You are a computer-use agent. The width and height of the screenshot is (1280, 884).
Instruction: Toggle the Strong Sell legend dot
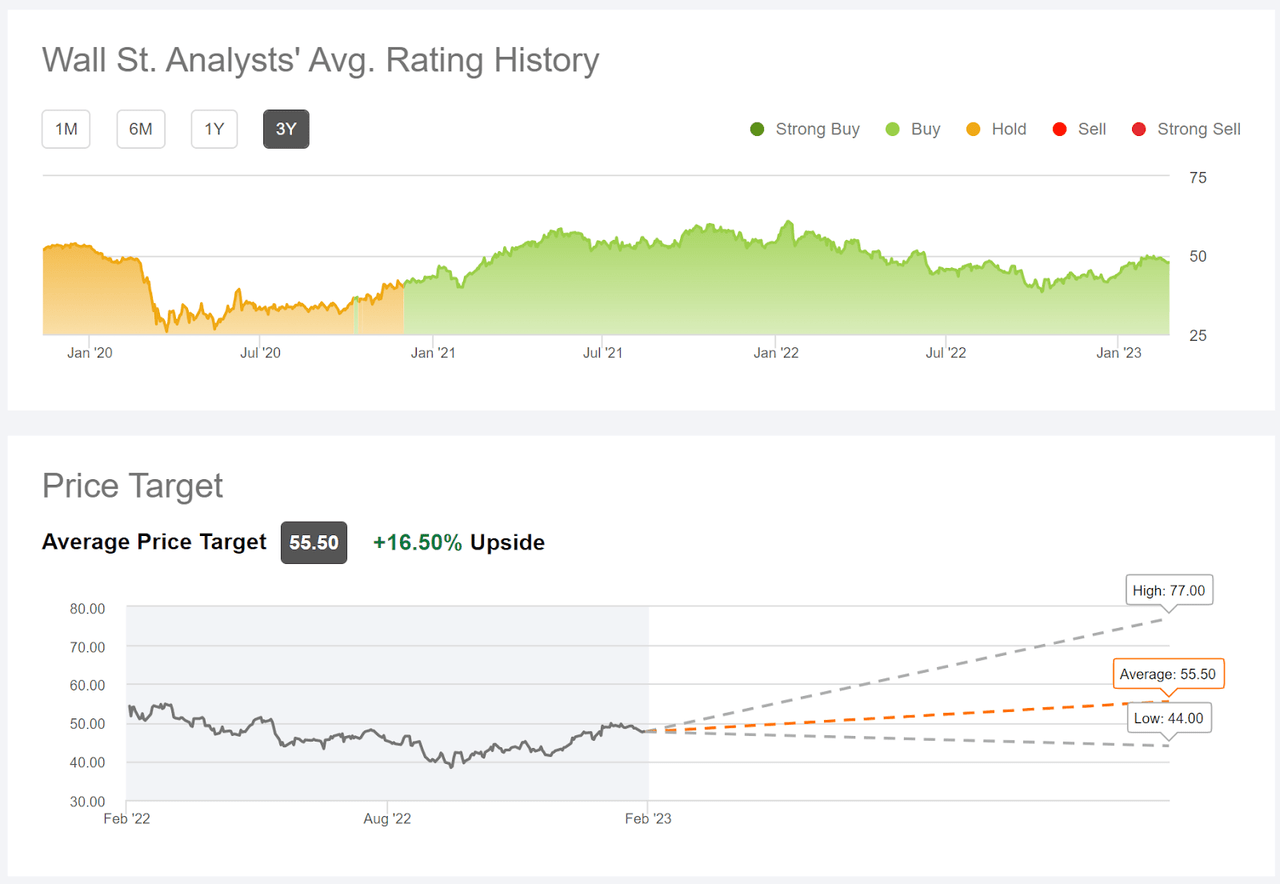click(1139, 129)
